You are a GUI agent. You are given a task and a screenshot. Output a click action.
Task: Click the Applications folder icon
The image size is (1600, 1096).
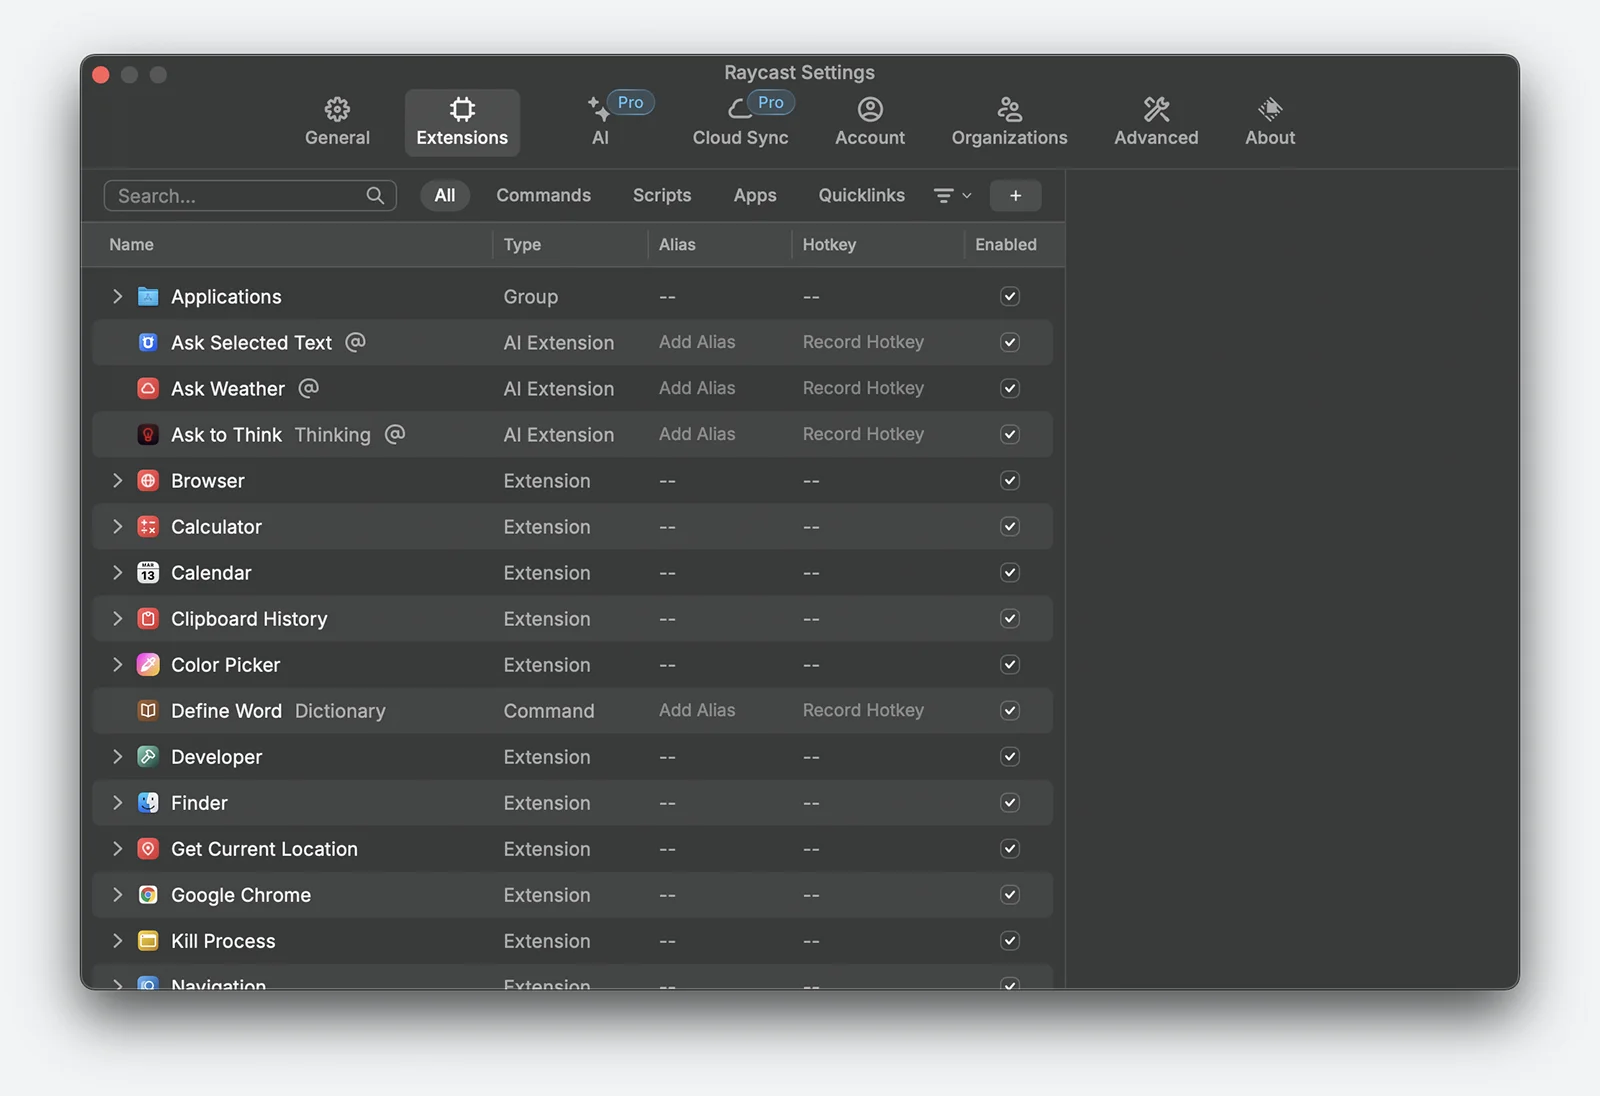point(148,296)
